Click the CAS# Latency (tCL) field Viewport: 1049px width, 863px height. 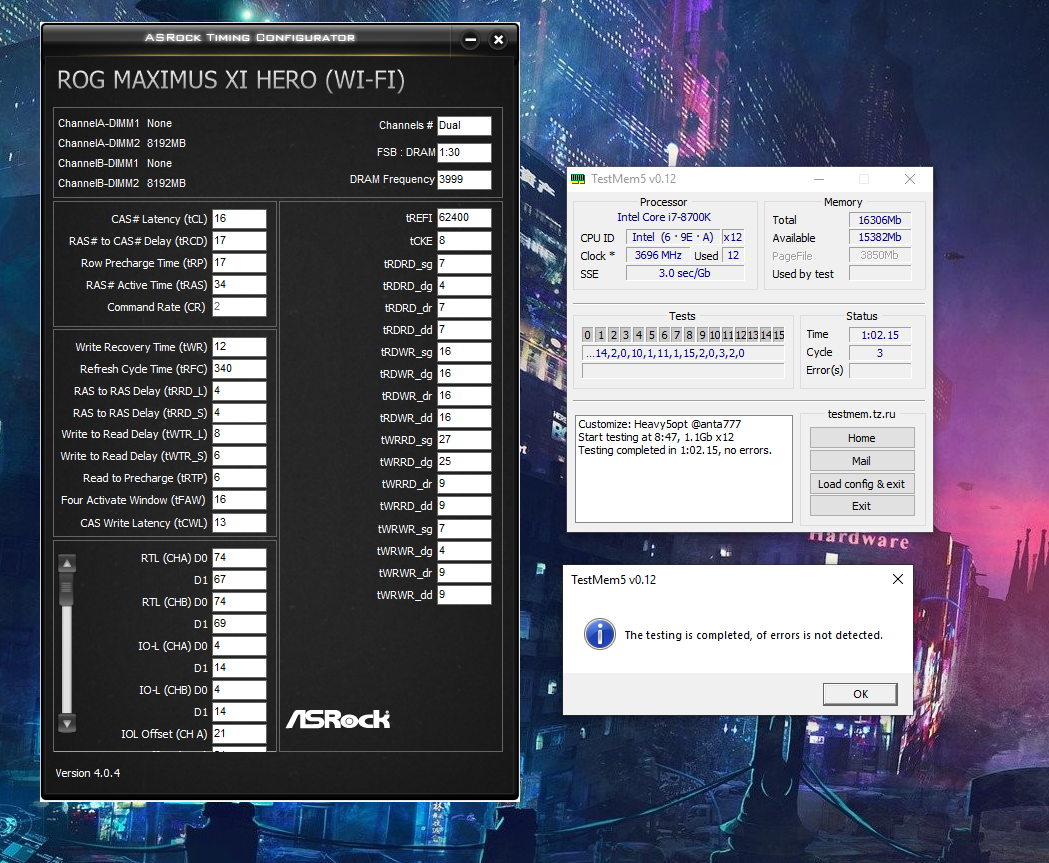tap(240, 219)
